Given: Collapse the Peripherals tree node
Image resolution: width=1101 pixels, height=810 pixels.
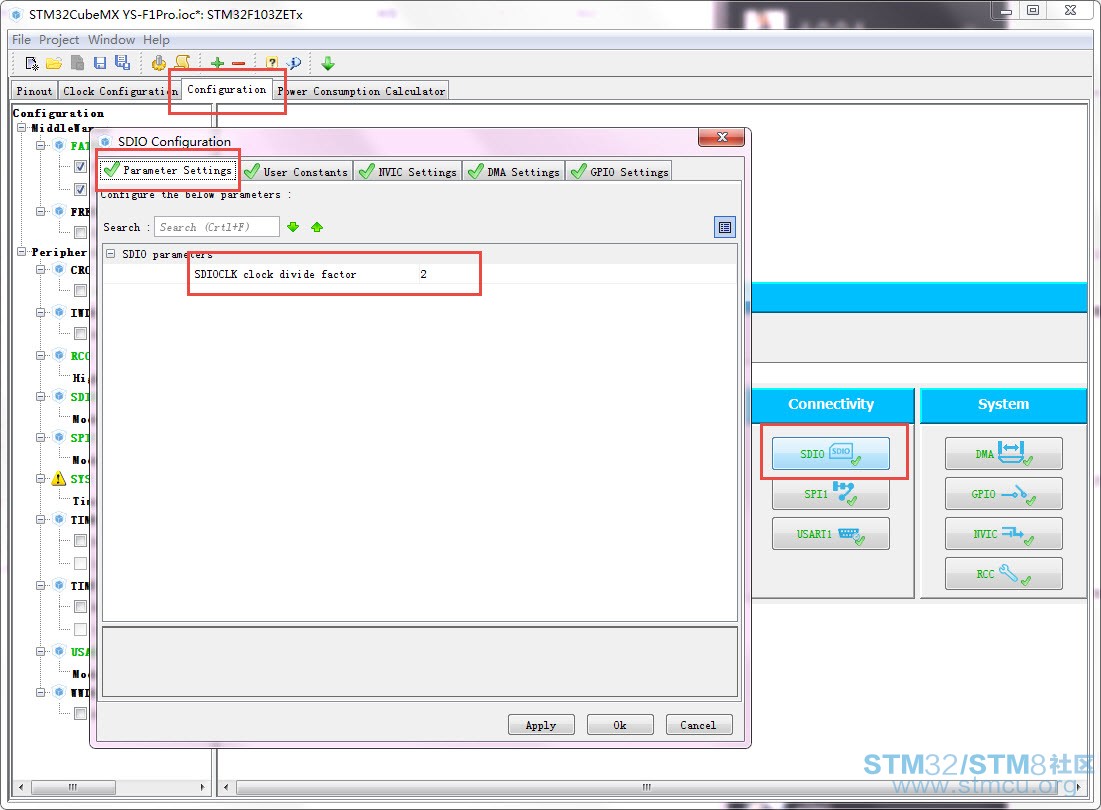Looking at the screenshot, I should tap(22, 251).
